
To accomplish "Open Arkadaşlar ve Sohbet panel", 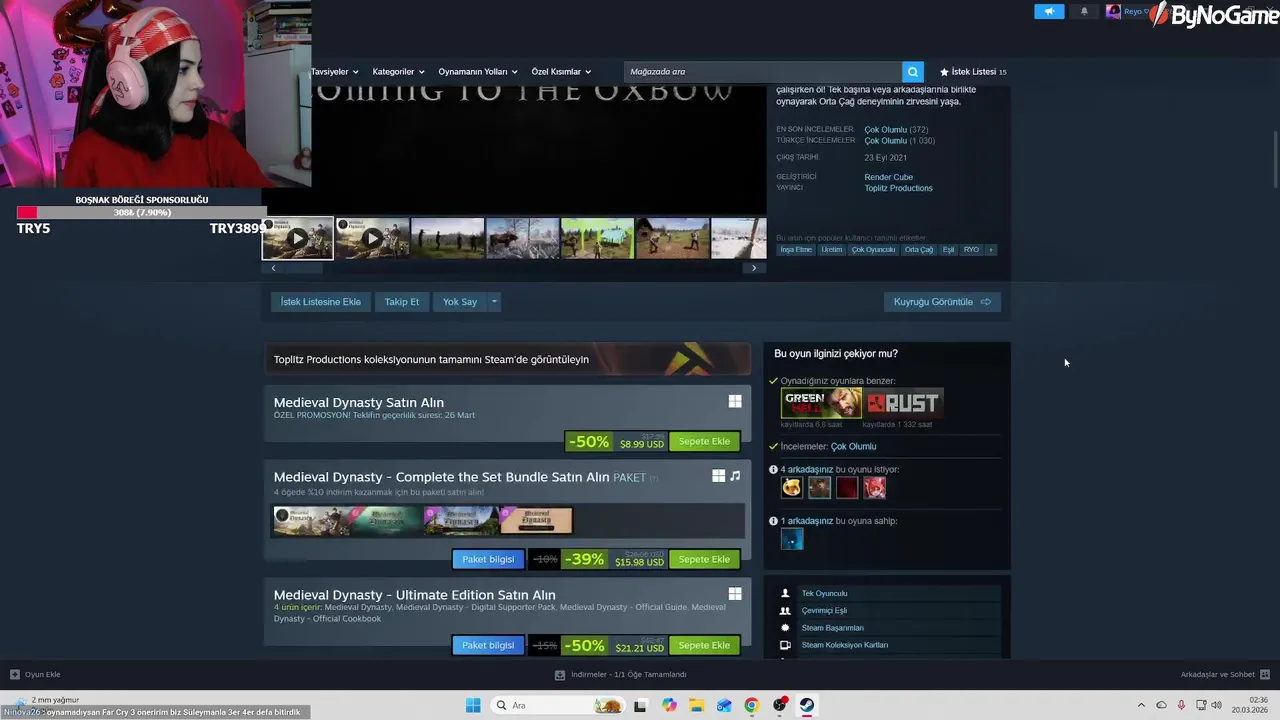I will click(1225, 675).
